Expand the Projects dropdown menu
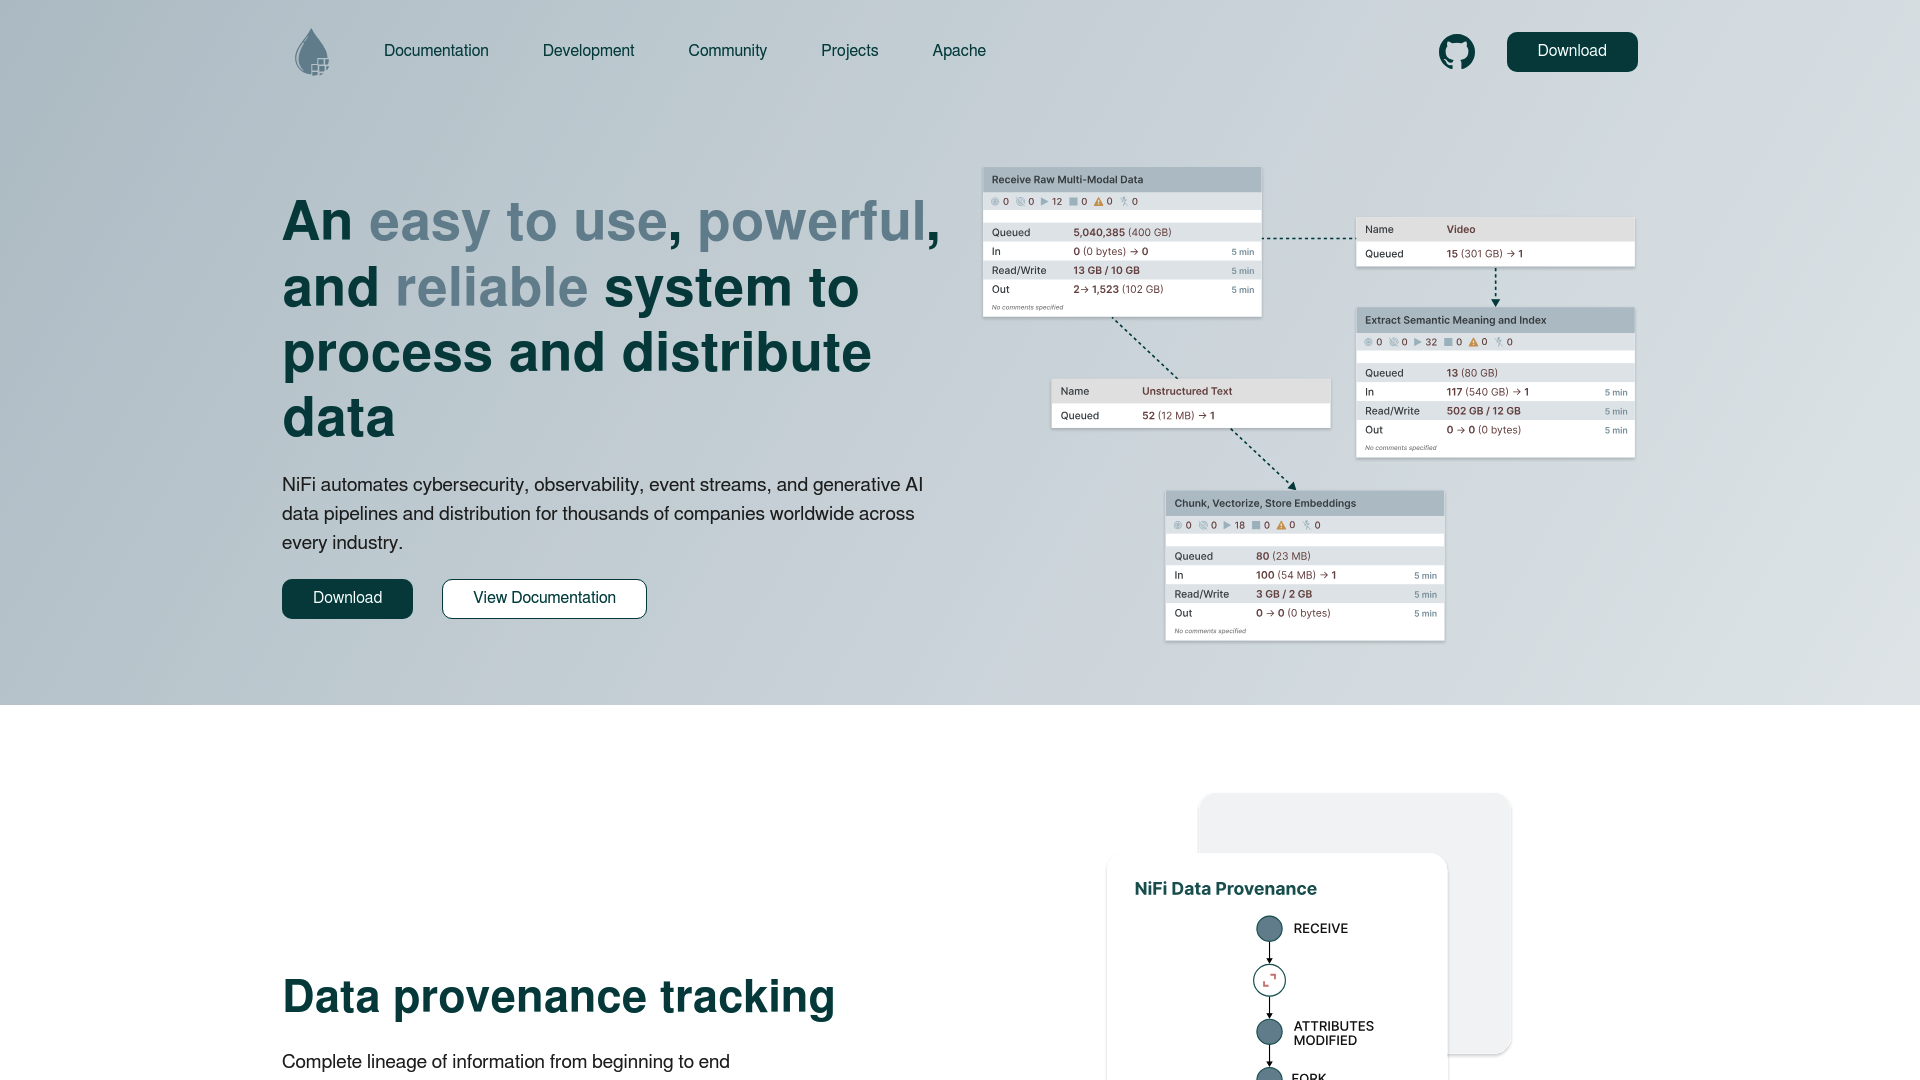The height and width of the screenshot is (1080, 1920). tap(849, 50)
